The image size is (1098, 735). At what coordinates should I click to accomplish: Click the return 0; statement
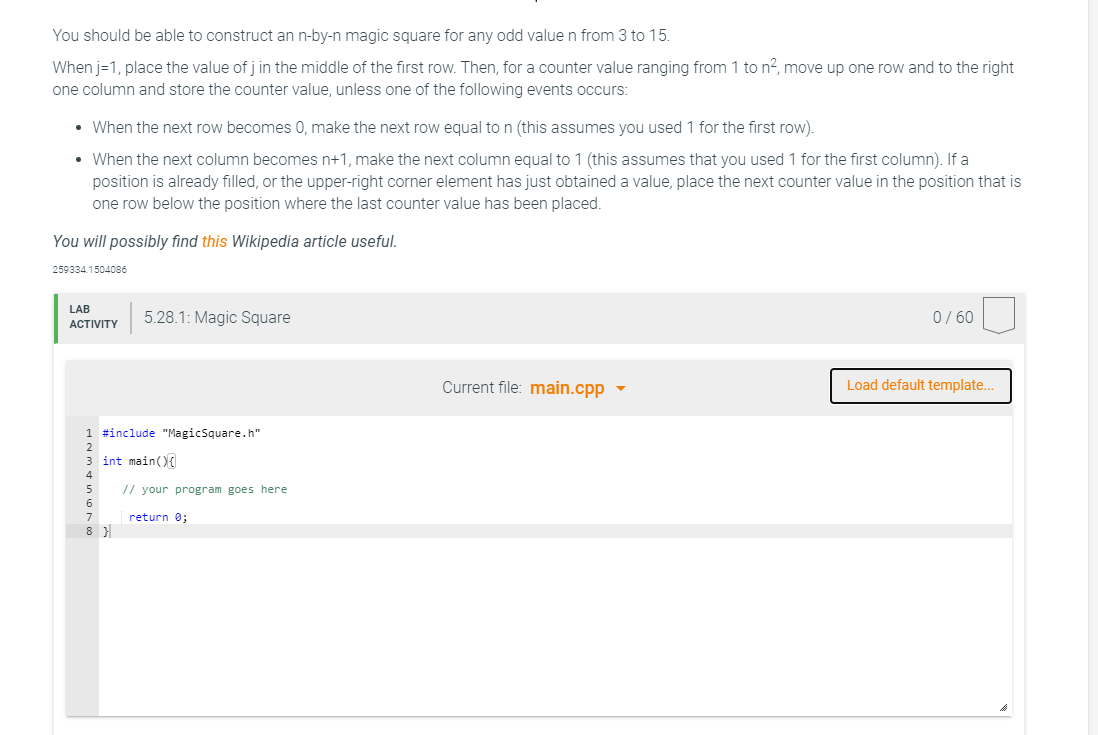pos(158,517)
